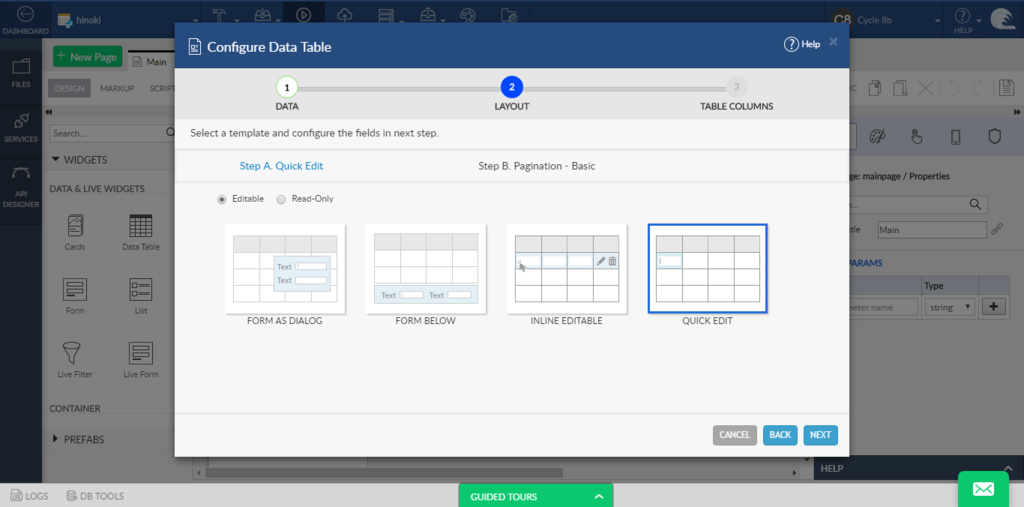Click the database server icon in the top toolbar
The width and height of the screenshot is (1024, 507).
click(x=387, y=15)
